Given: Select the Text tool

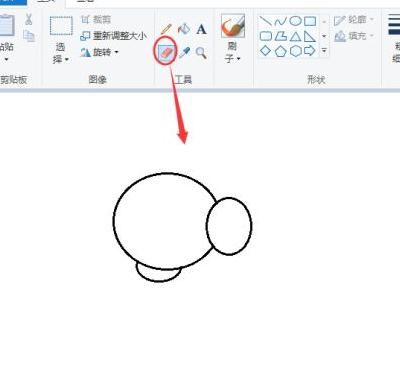Looking at the screenshot, I should (x=201, y=30).
